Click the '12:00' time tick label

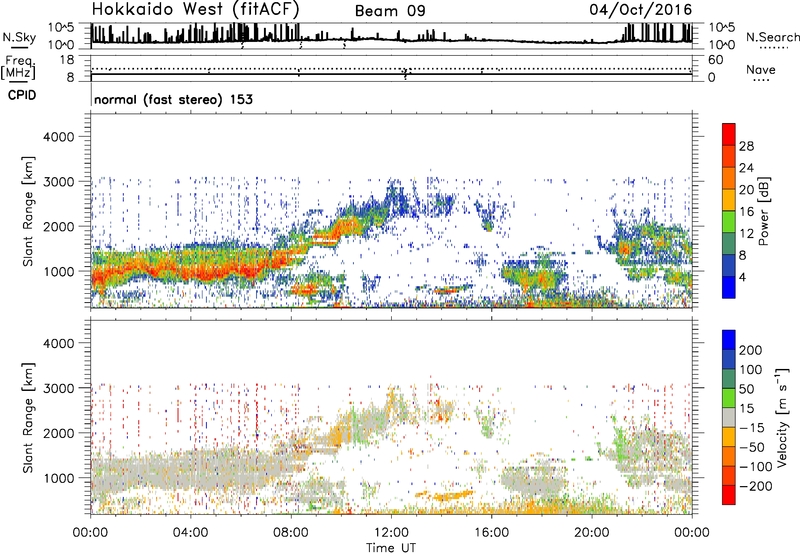point(391,533)
